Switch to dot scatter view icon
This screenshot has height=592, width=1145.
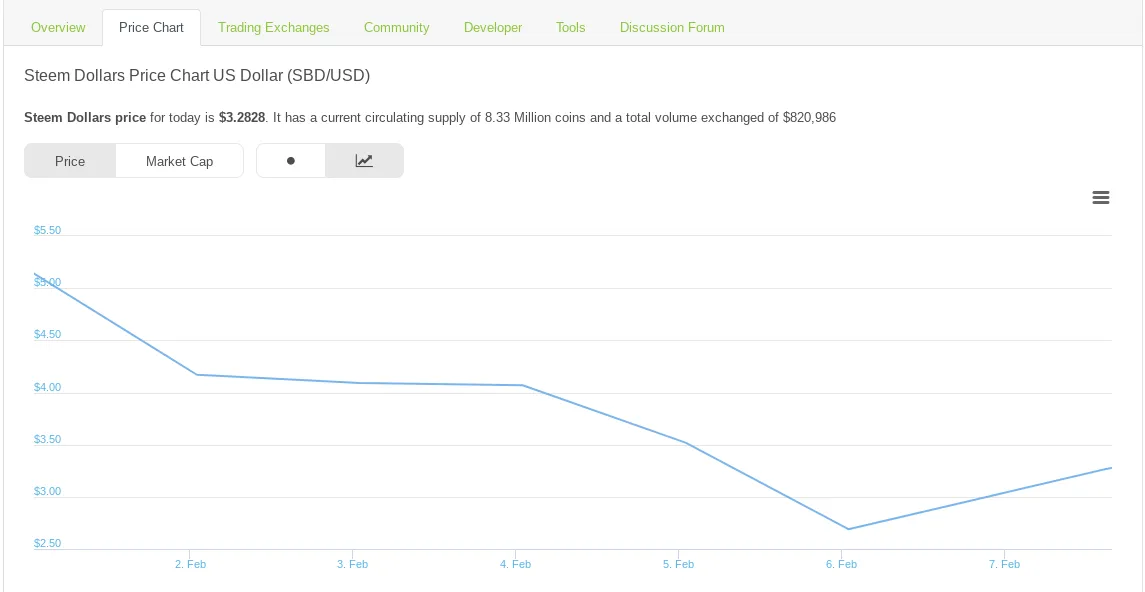pyautogui.click(x=291, y=161)
